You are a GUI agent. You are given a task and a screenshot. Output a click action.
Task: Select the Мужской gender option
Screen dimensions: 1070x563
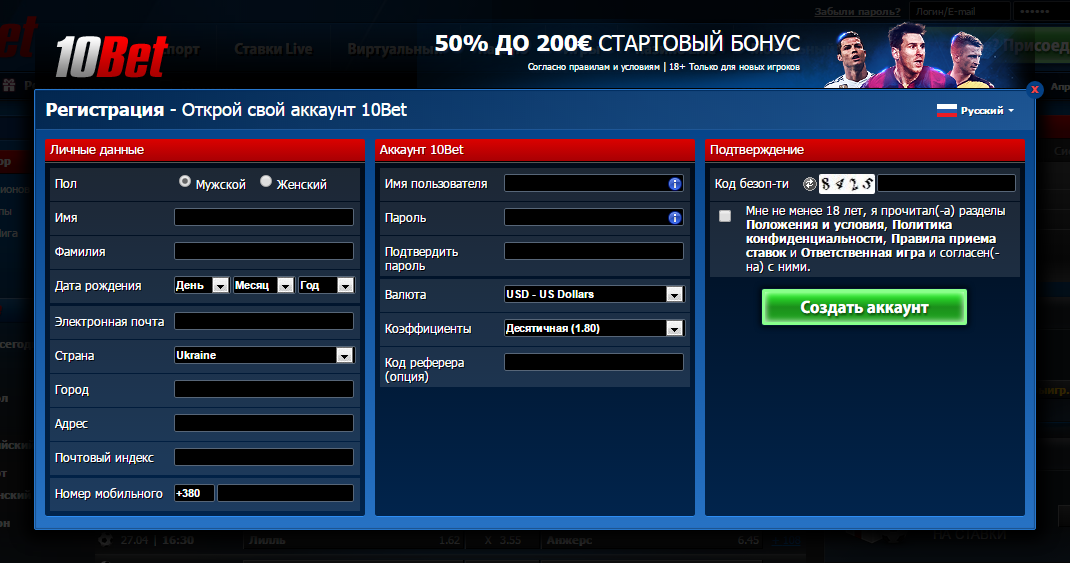click(184, 181)
